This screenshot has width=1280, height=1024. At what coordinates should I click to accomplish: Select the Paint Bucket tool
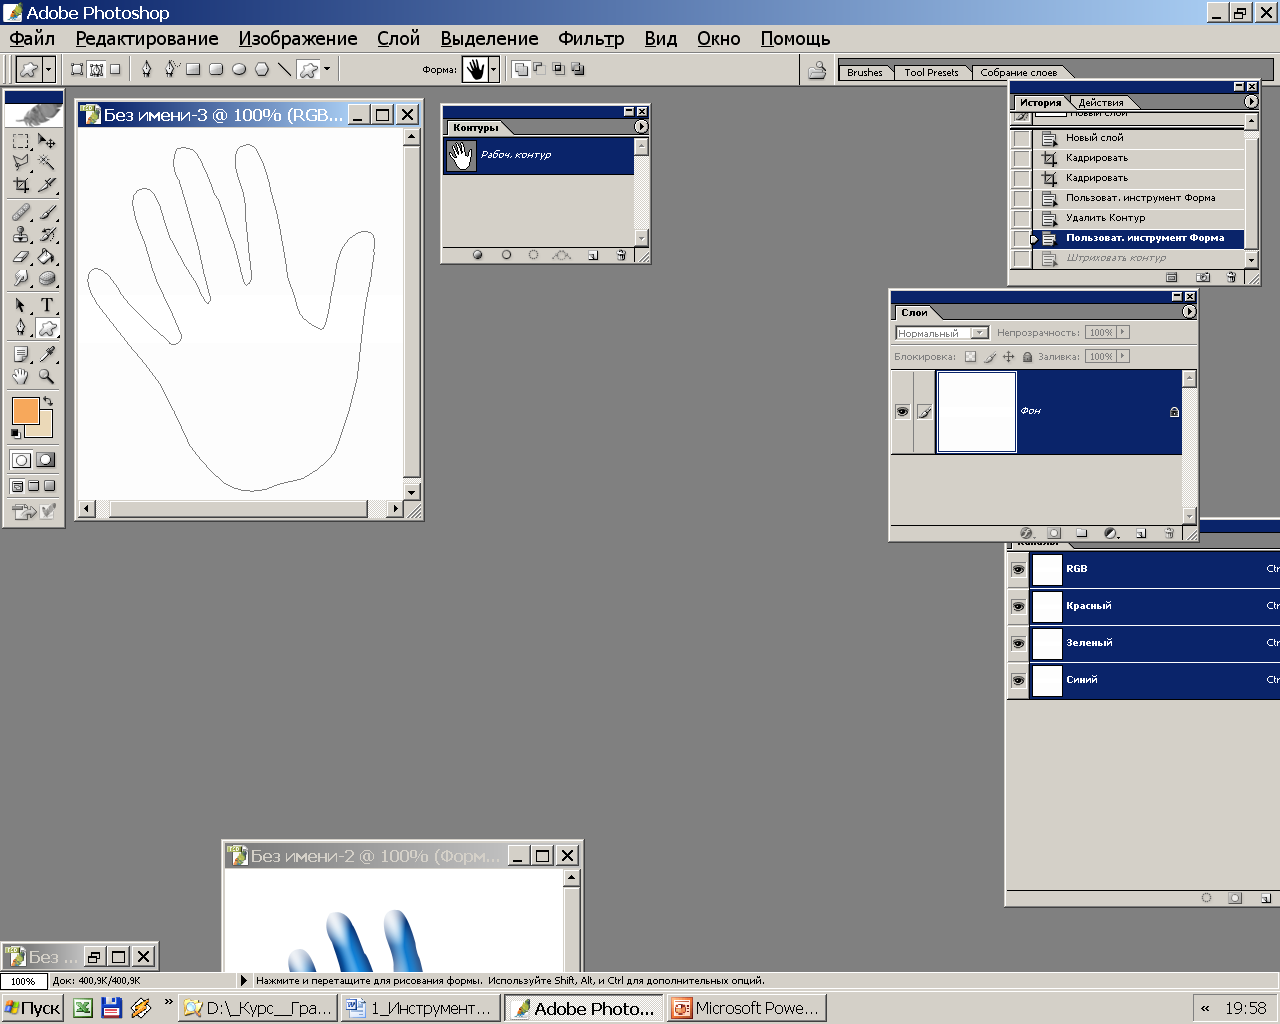(47, 257)
